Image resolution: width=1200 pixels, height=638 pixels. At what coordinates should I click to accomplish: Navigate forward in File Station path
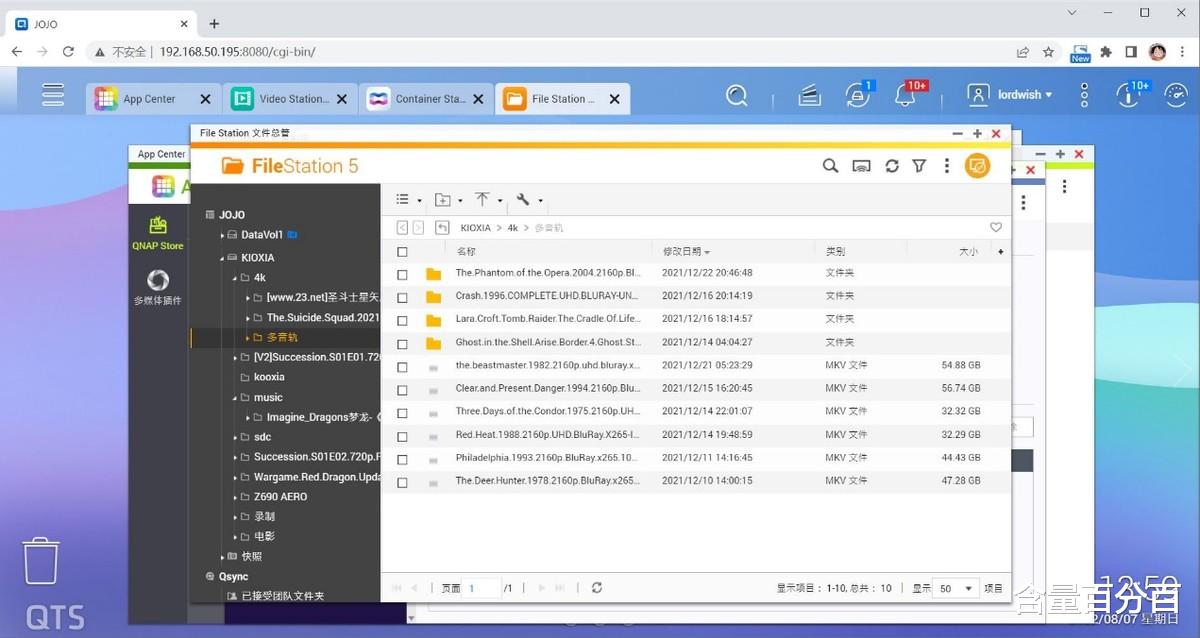[x=418, y=228]
